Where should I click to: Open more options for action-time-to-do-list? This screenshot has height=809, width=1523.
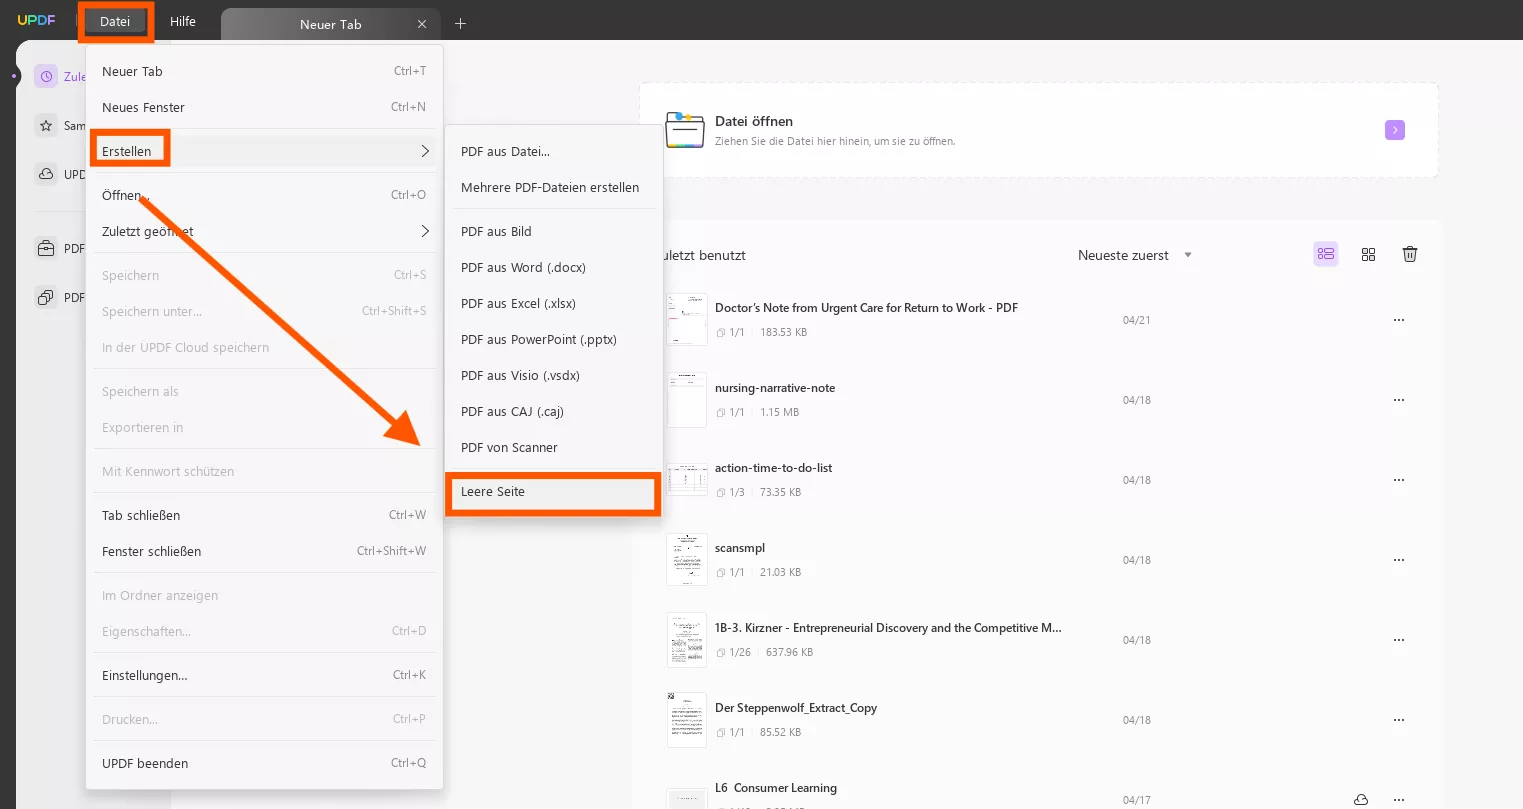[1399, 480]
